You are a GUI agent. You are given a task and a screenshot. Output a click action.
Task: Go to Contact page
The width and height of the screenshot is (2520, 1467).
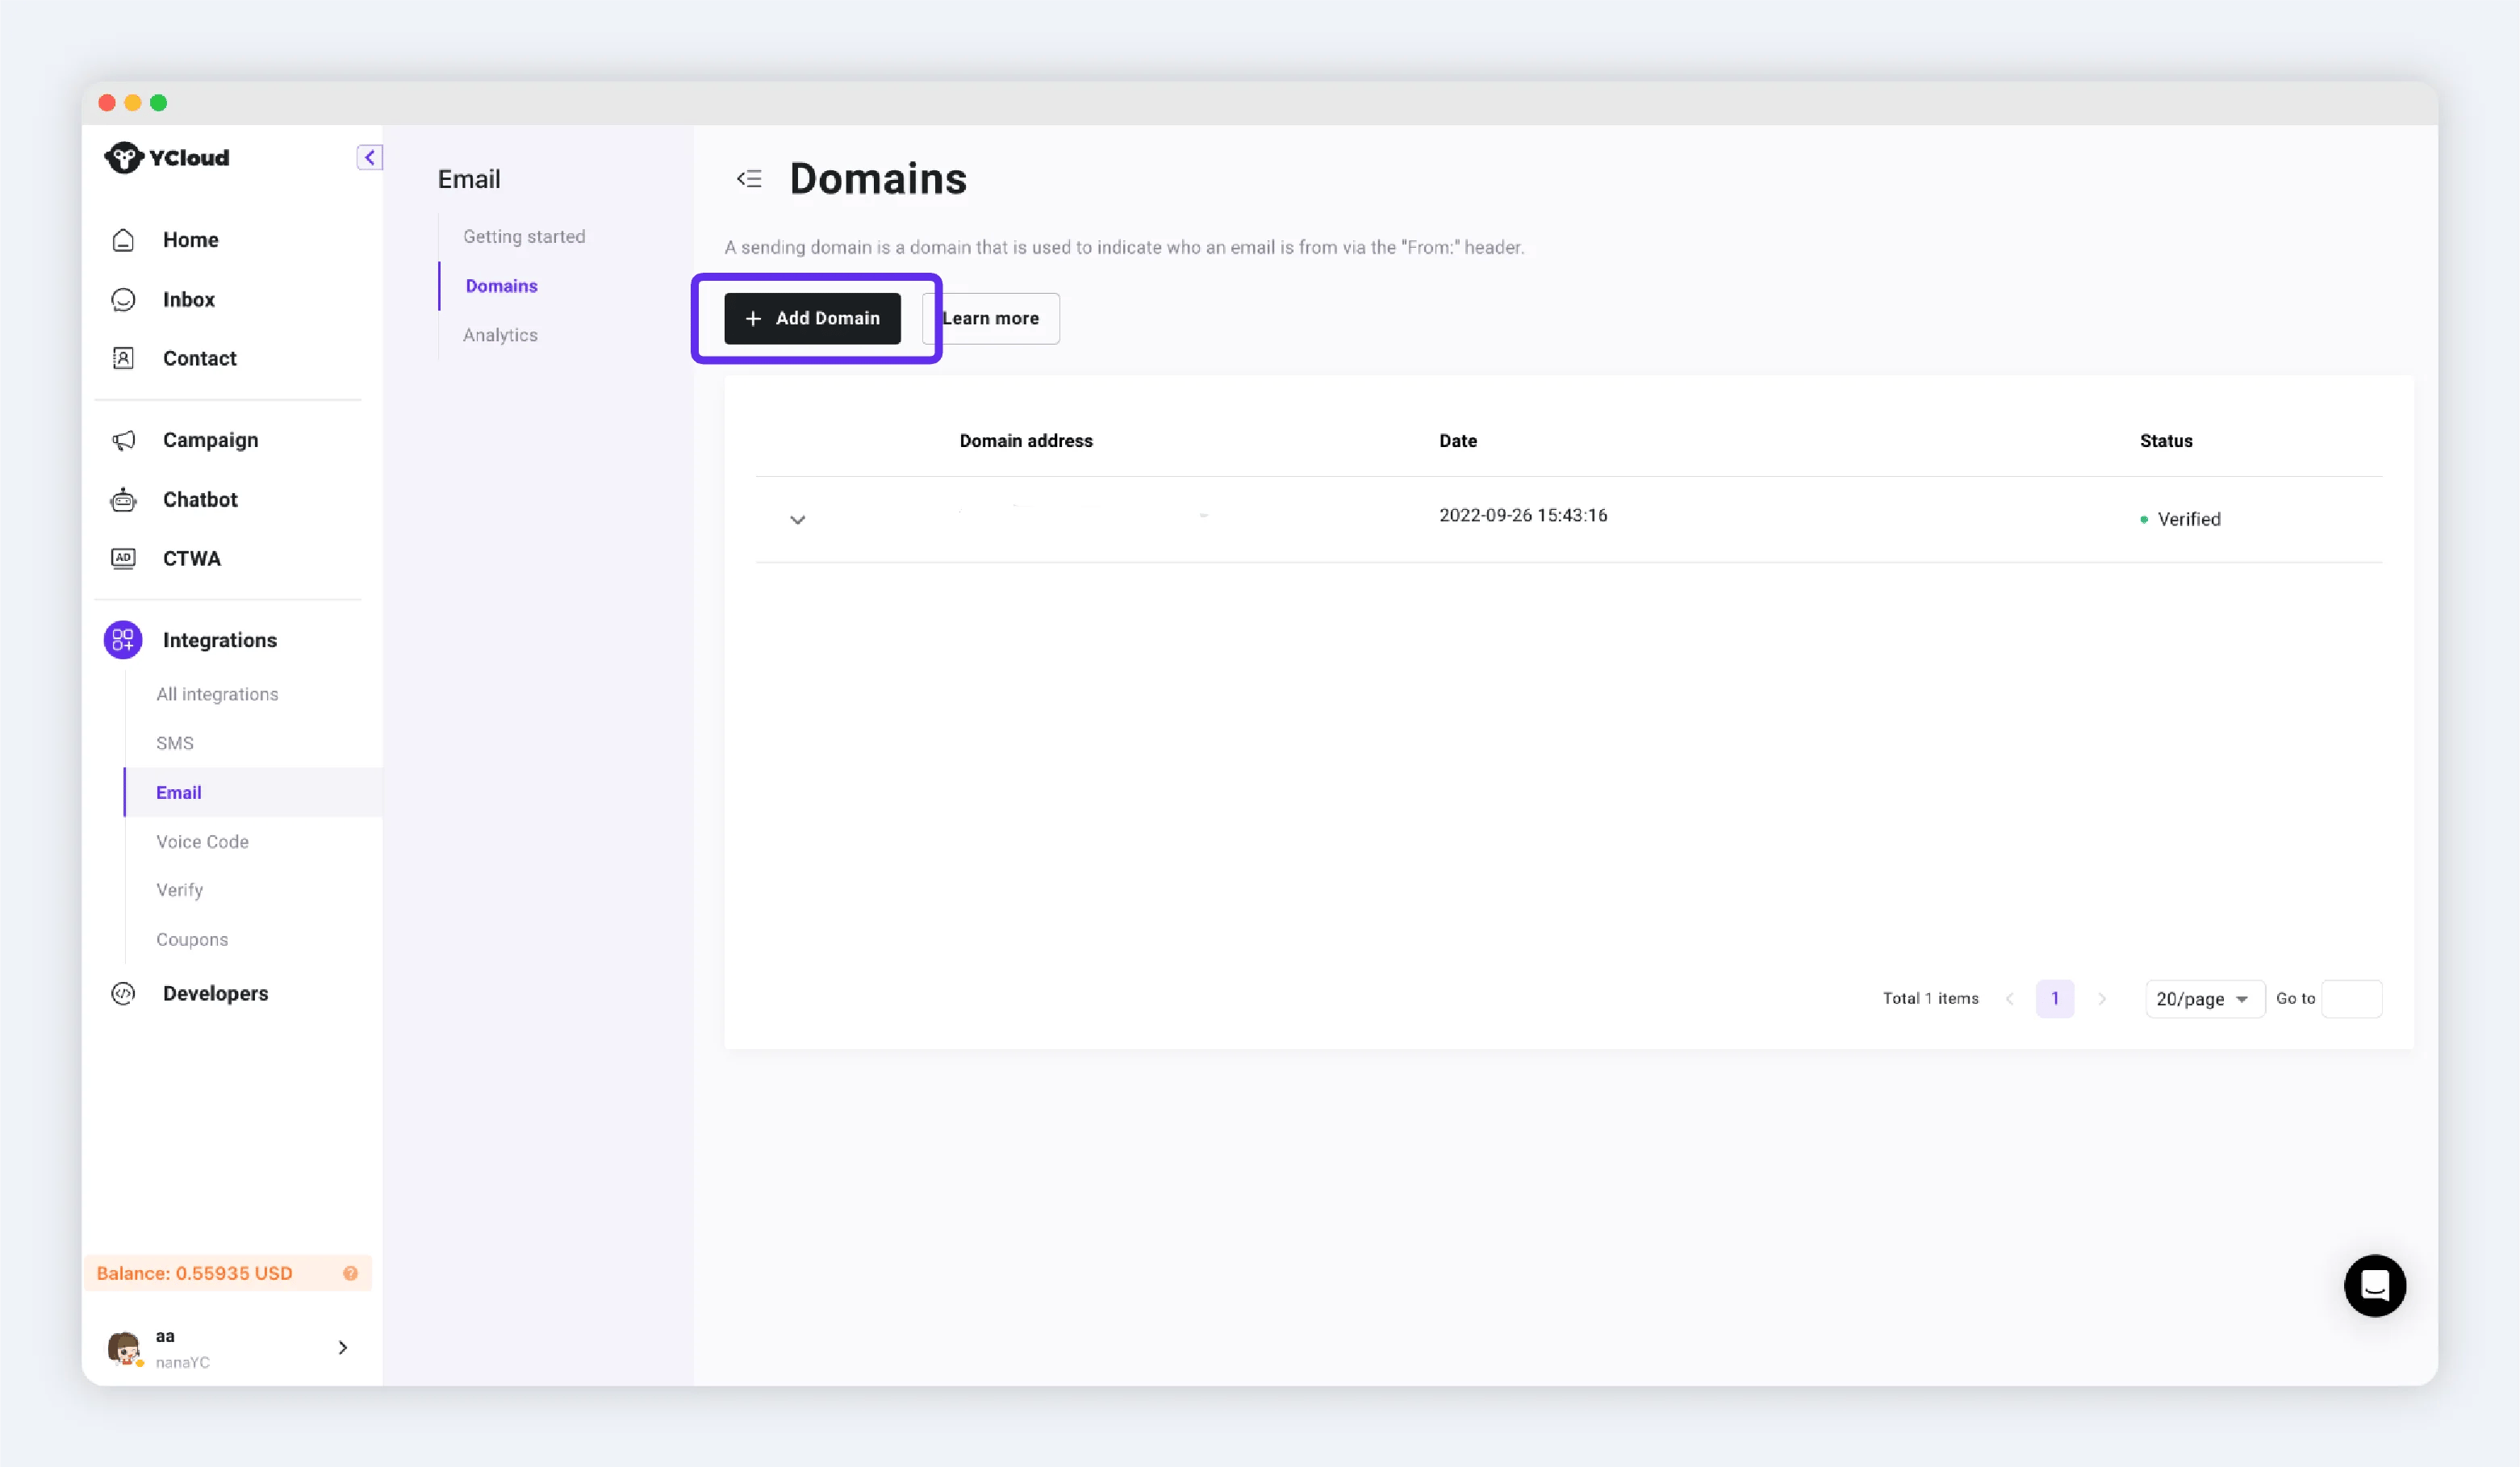pyautogui.click(x=199, y=358)
